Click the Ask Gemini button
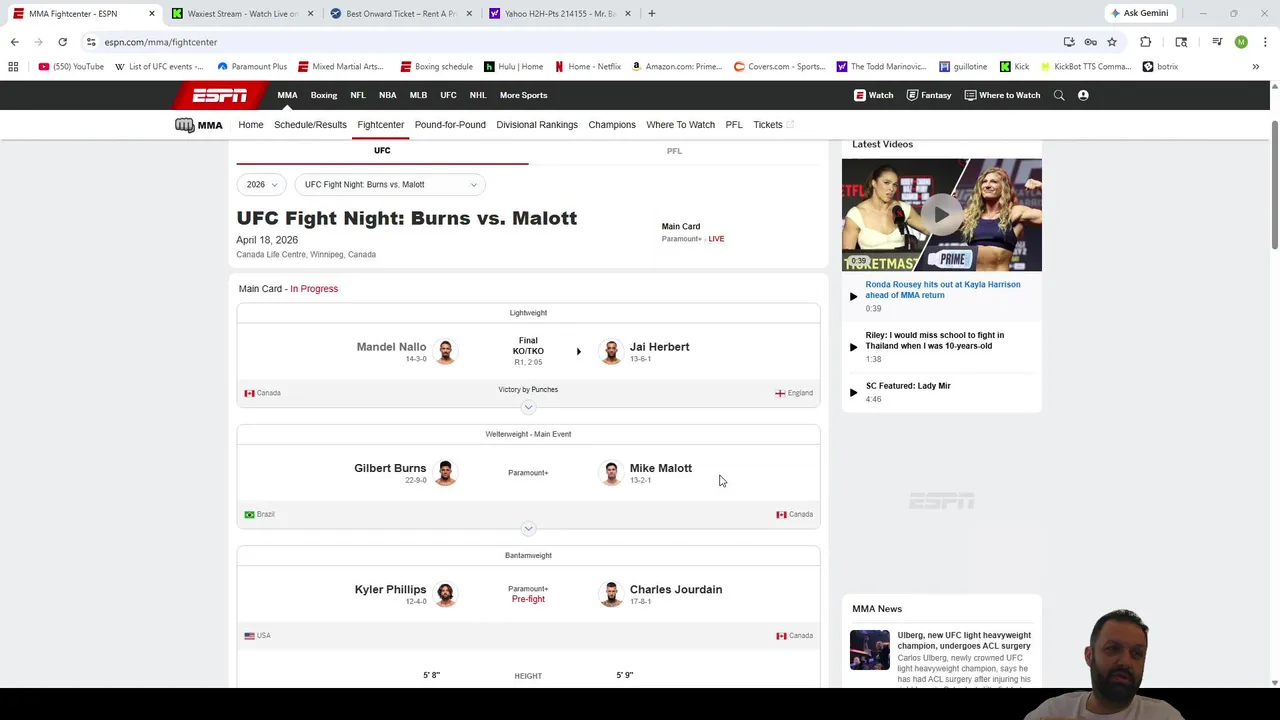The width and height of the screenshot is (1280, 720). [1139, 13]
